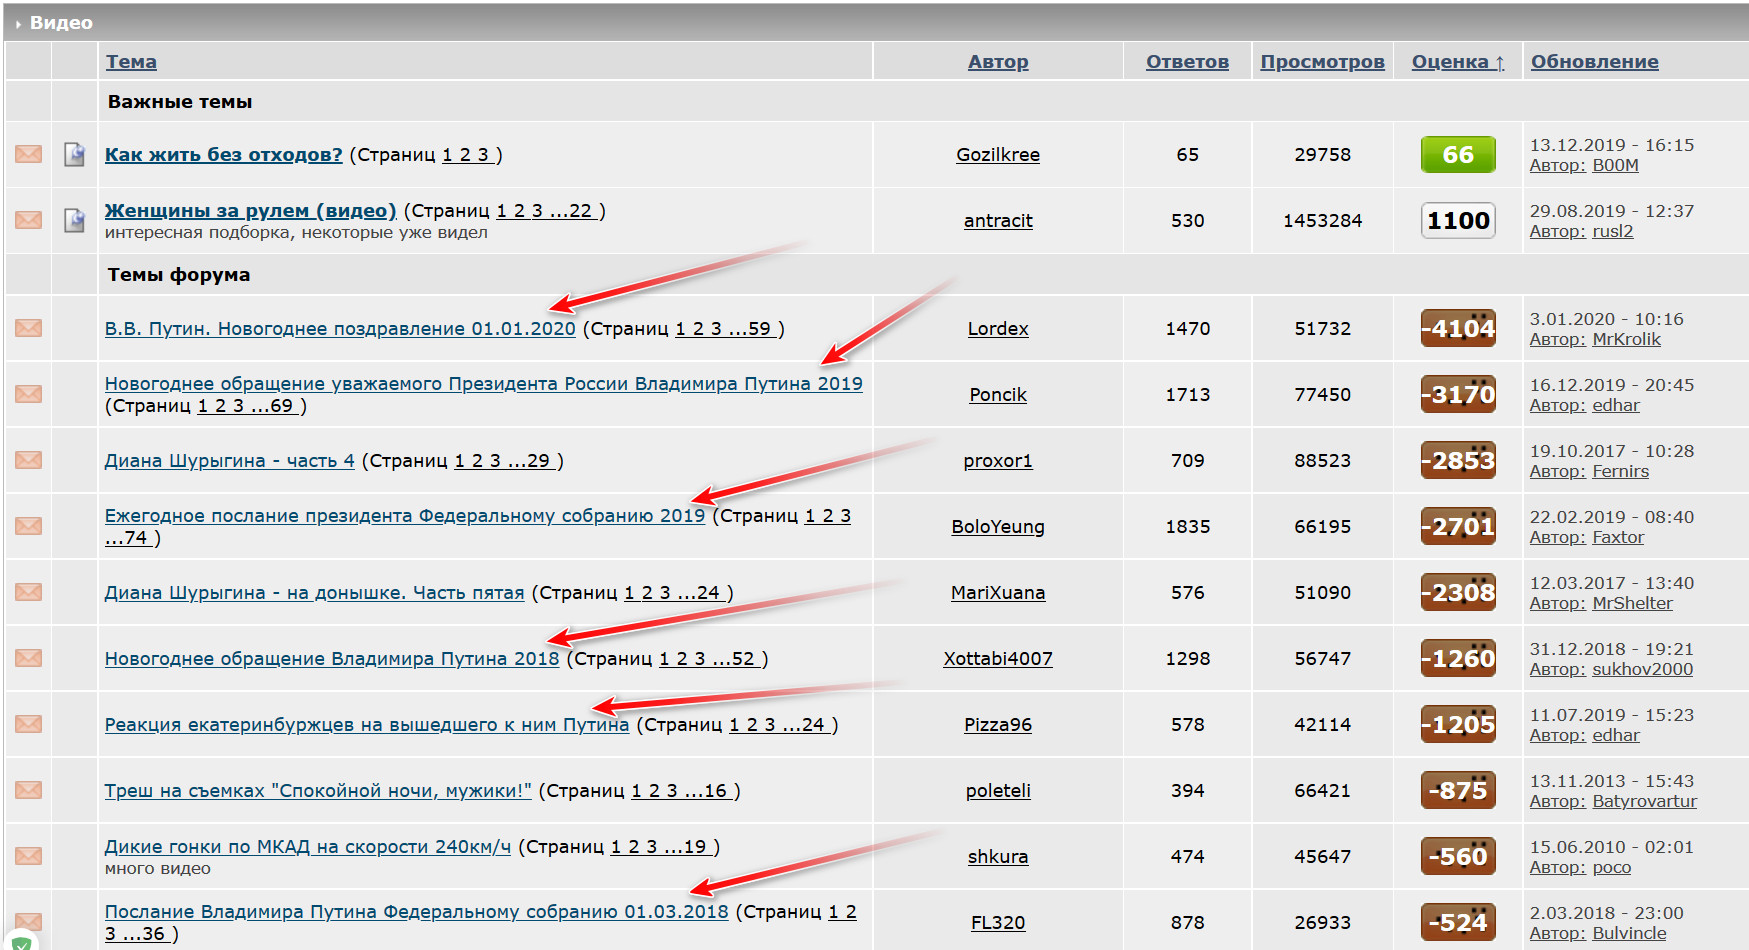Sort topics by Просмотров column

pos(1322,61)
